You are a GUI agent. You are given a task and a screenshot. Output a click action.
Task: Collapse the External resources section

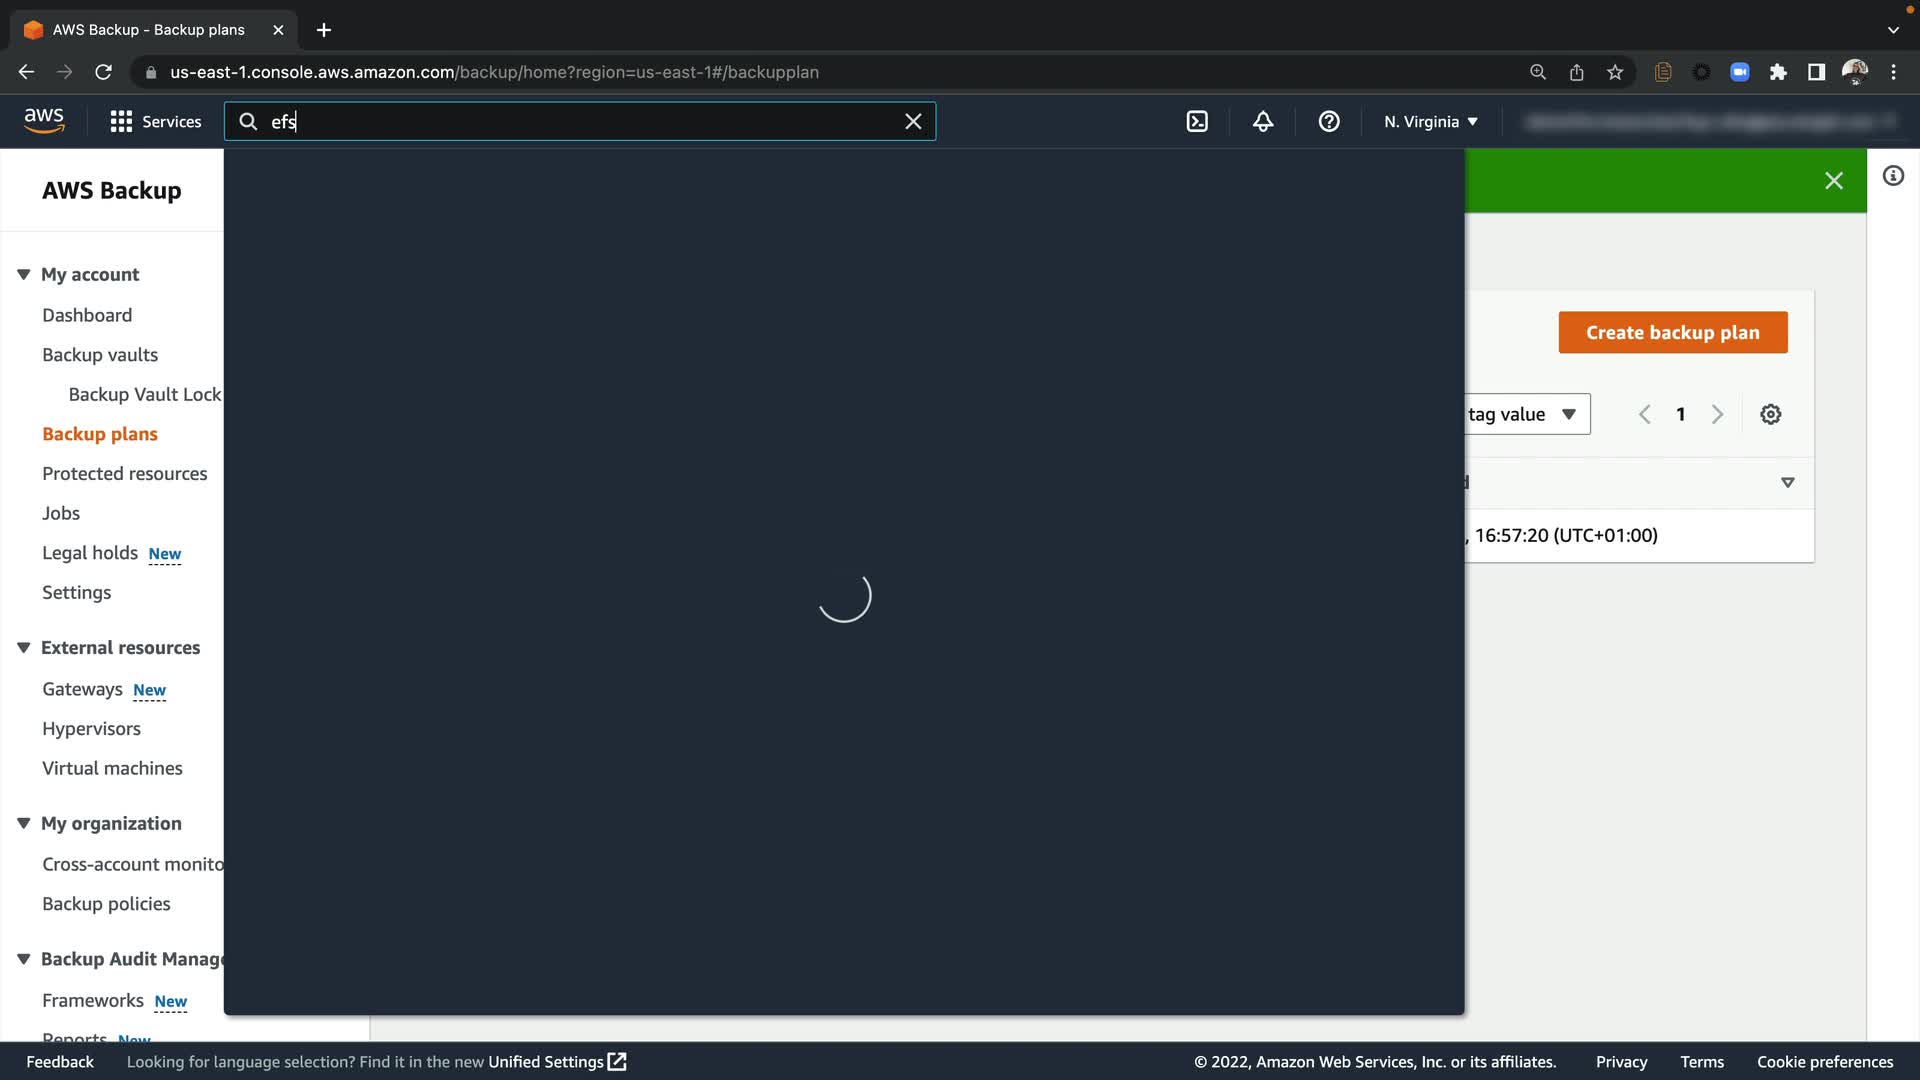click(24, 647)
